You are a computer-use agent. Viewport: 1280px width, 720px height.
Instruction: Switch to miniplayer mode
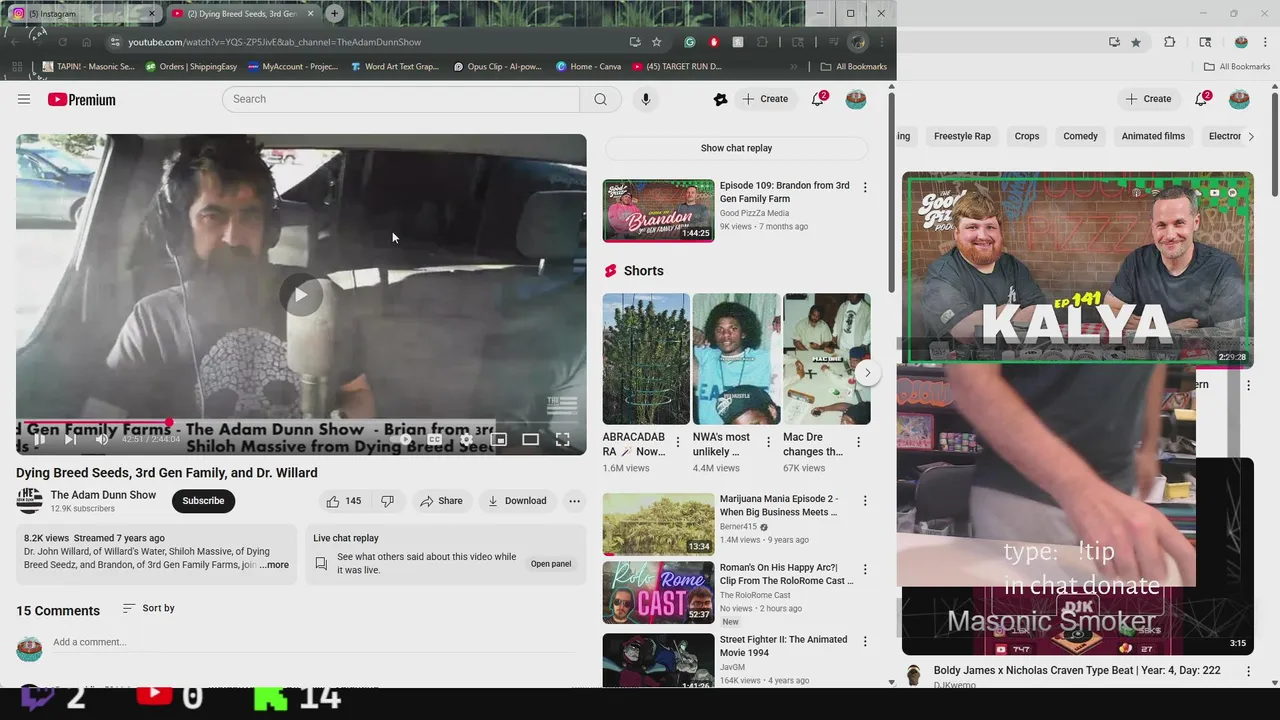pos(499,439)
